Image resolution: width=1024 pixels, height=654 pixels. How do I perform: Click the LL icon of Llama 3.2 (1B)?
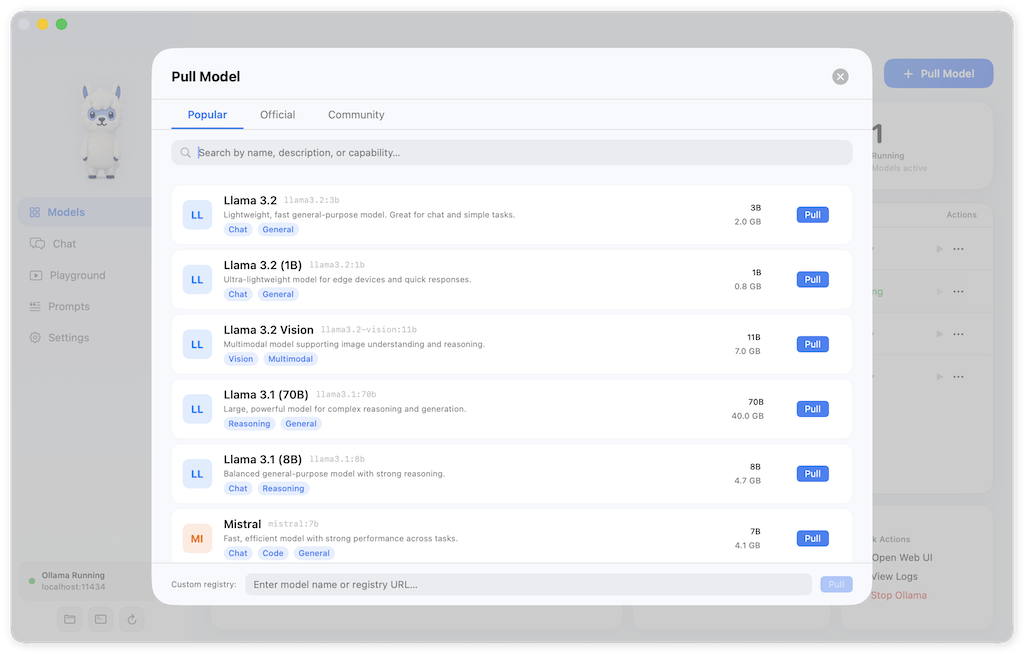pos(197,280)
